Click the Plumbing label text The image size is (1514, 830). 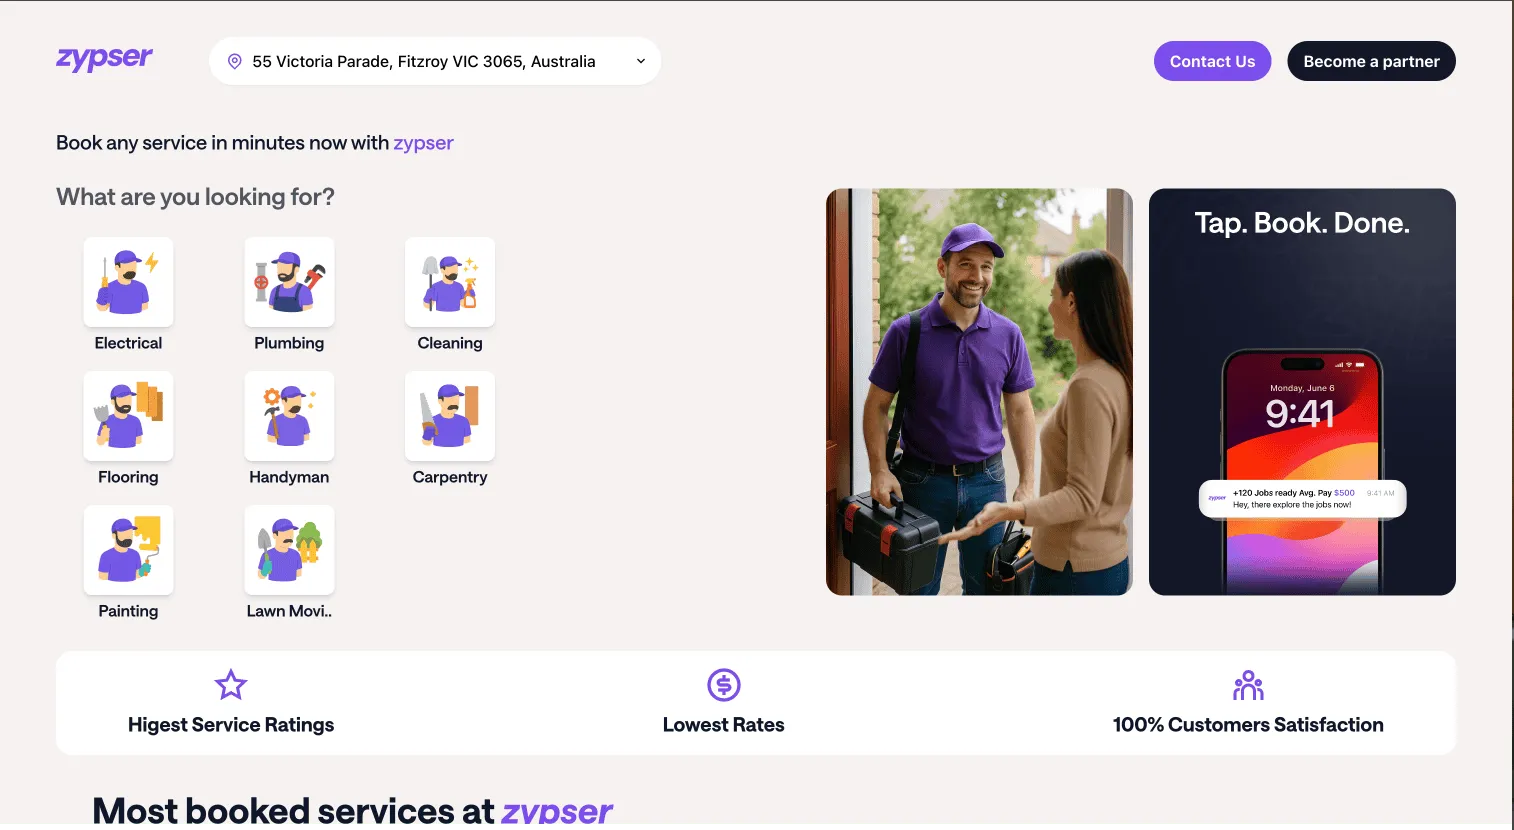point(289,343)
